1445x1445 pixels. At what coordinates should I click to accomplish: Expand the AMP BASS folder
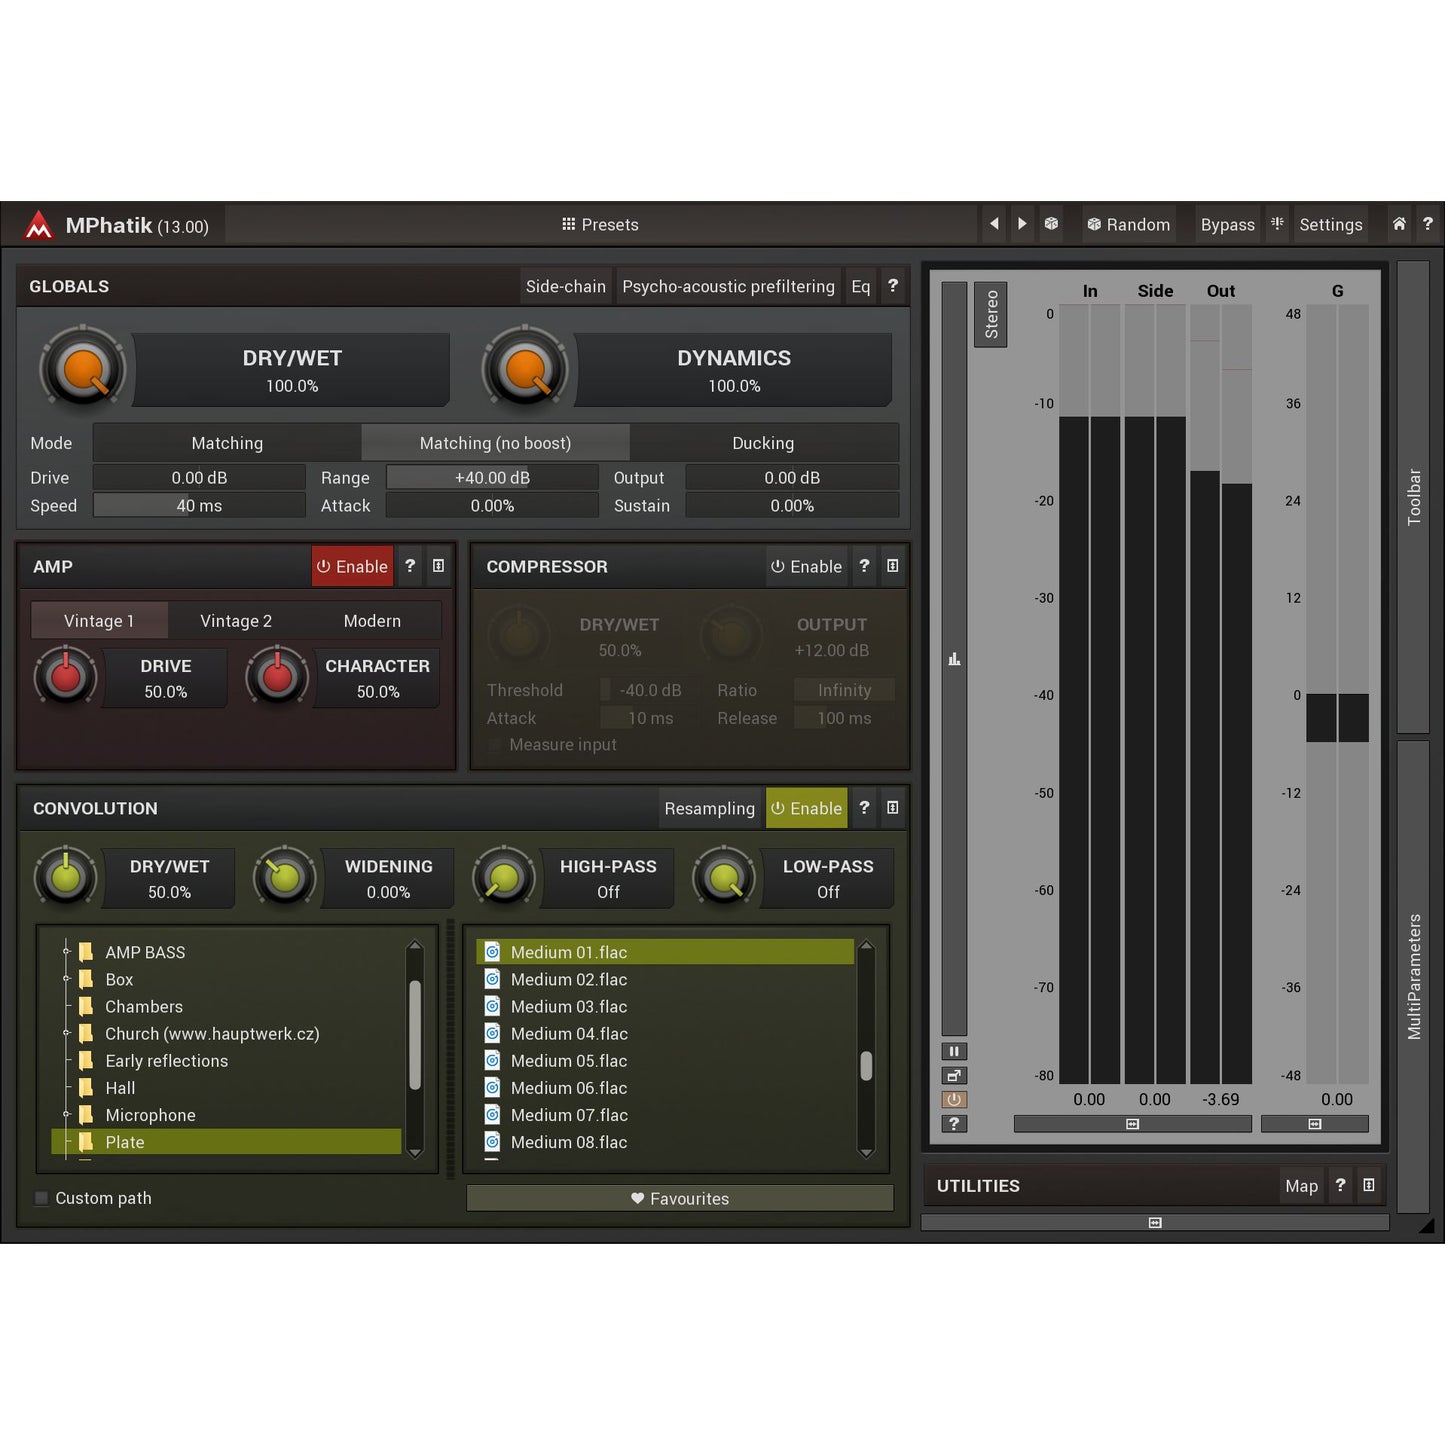[66, 952]
